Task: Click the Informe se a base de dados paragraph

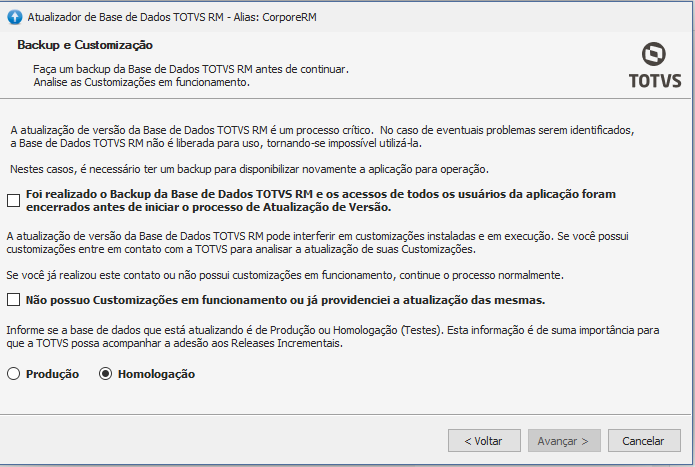Action: tap(333, 336)
